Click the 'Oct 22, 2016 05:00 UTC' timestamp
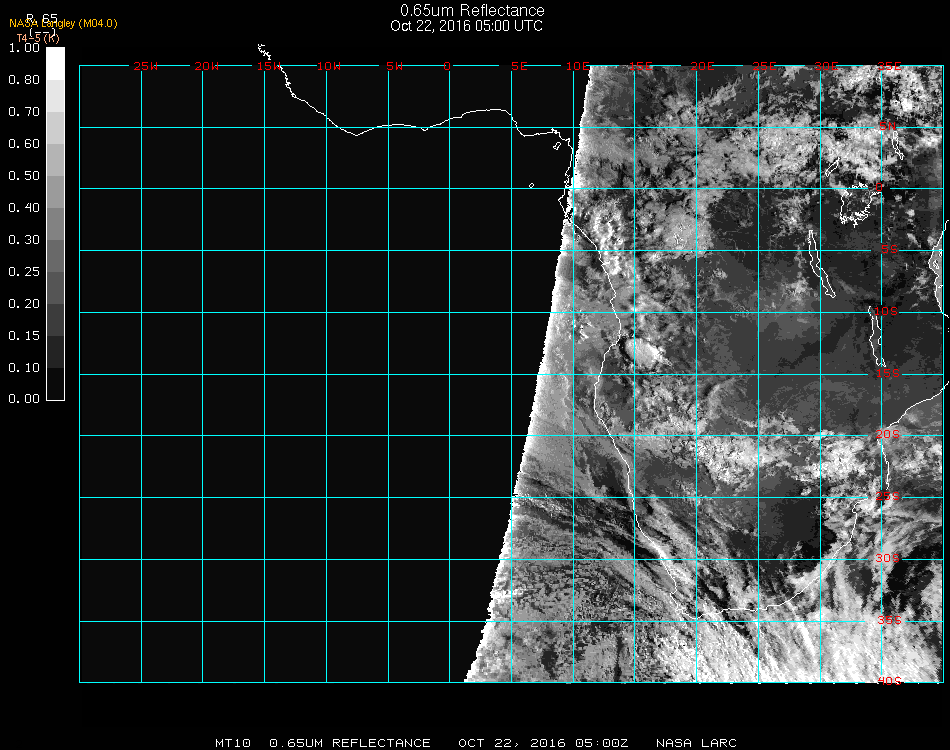950x750 pixels. (466, 26)
